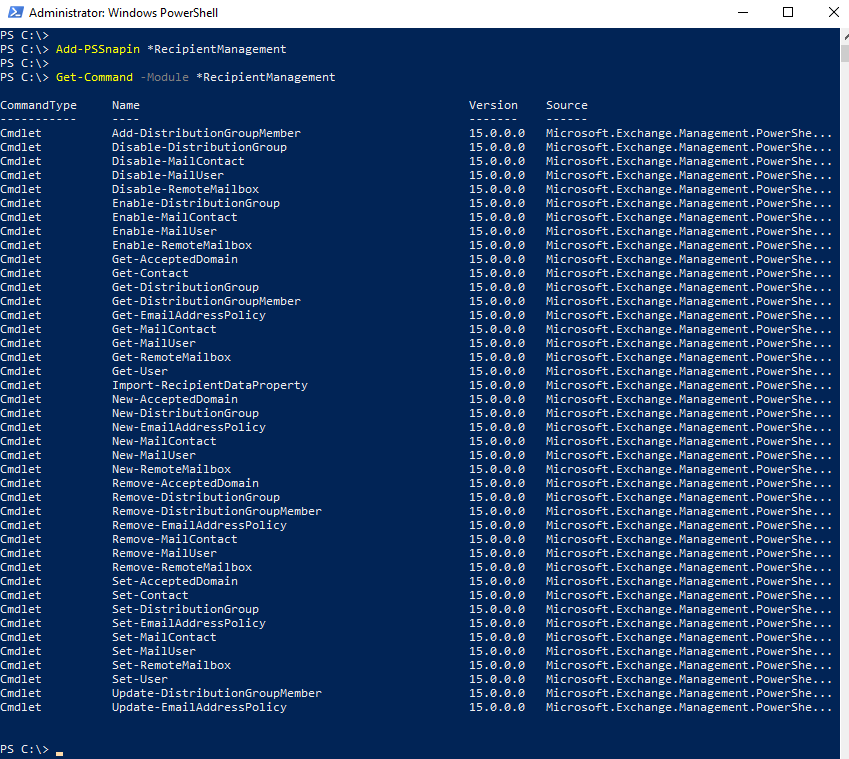Click New-AcceptedDomain cmdlet name
Image resolution: width=849 pixels, height=759 pixels.
175,400
